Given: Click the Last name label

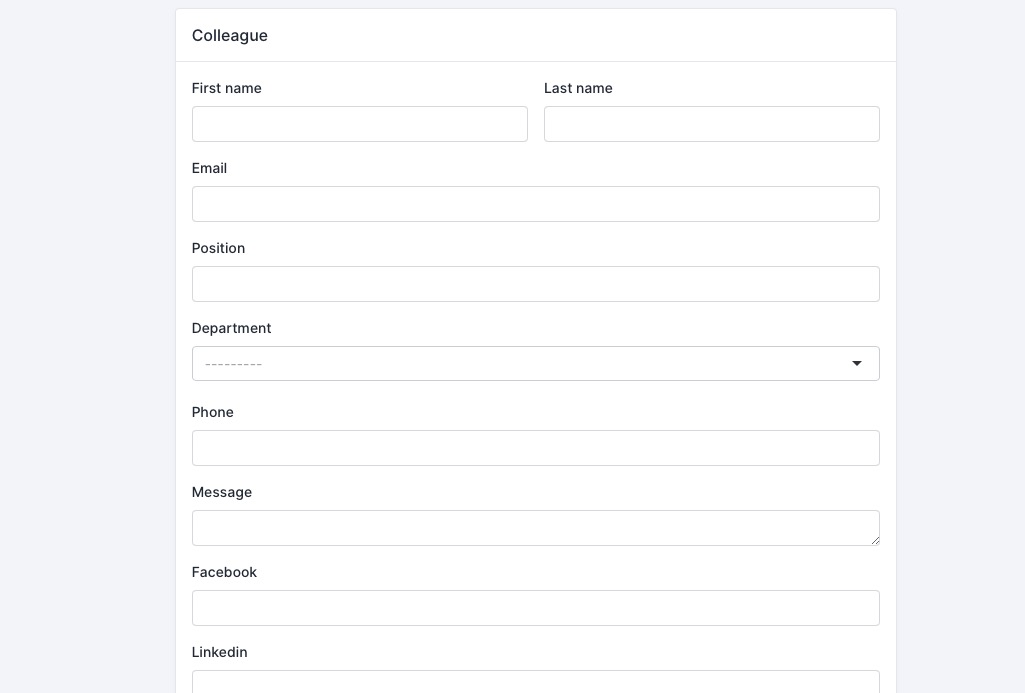Looking at the screenshot, I should point(578,88).
